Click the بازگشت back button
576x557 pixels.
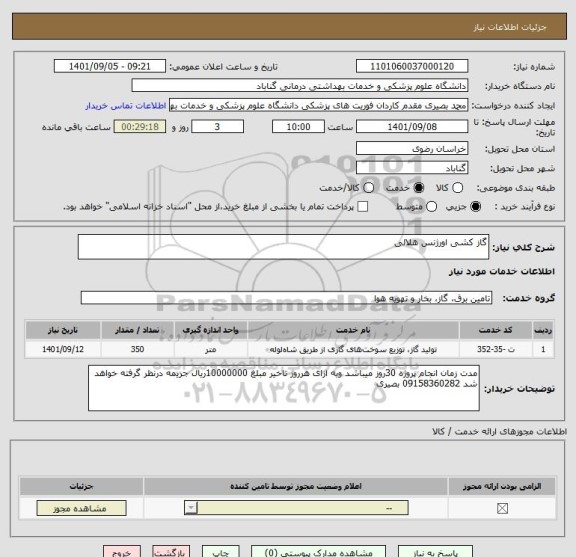tap(171, 552)
